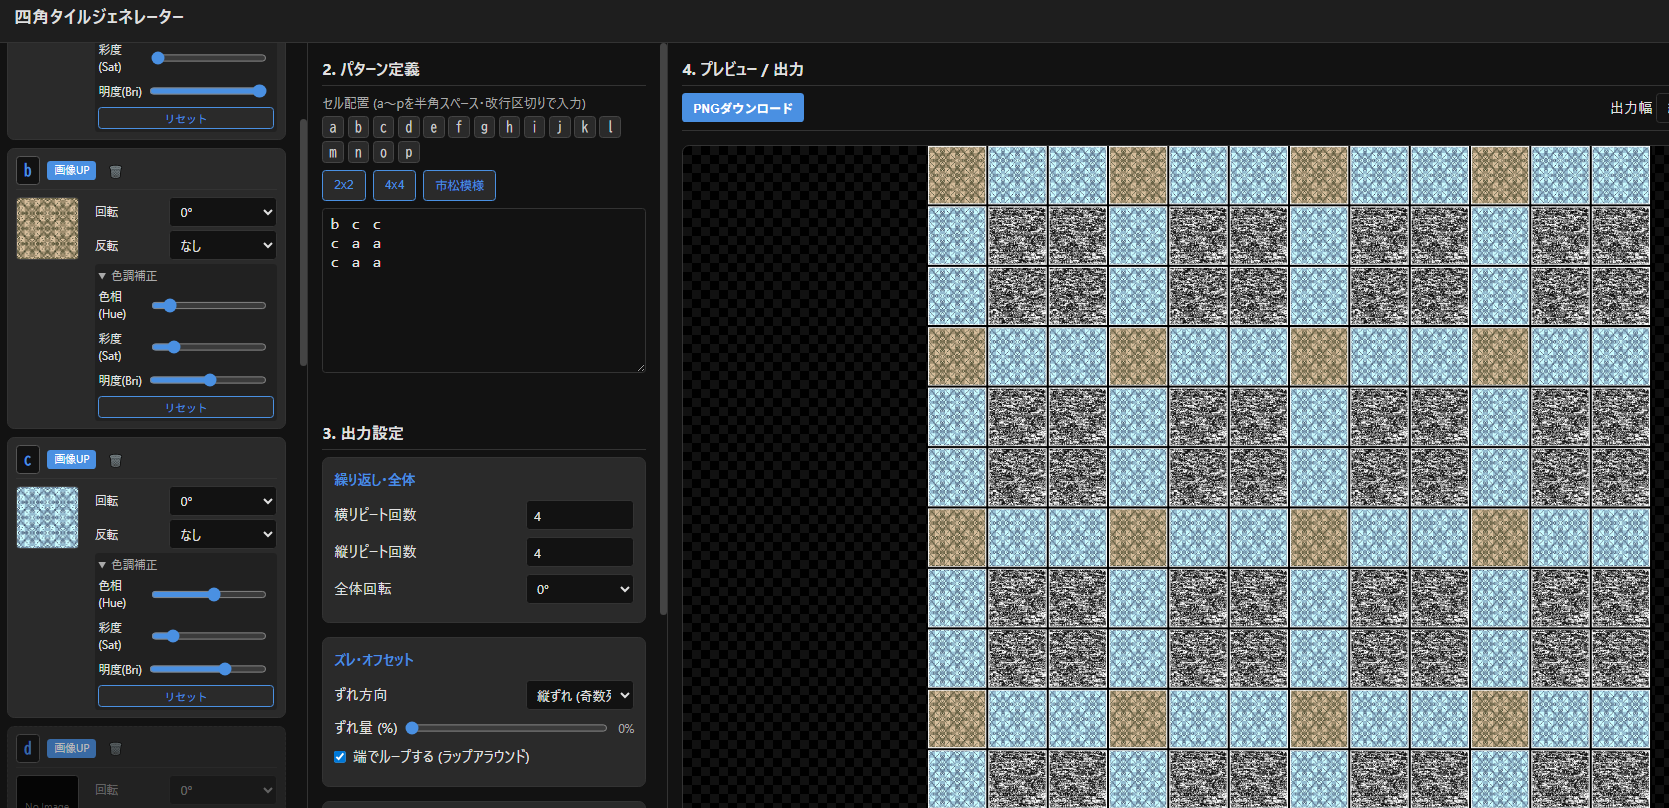Adjust tile b saturation slider
This screenshot has width=1669, height=808.
point(208,347)
